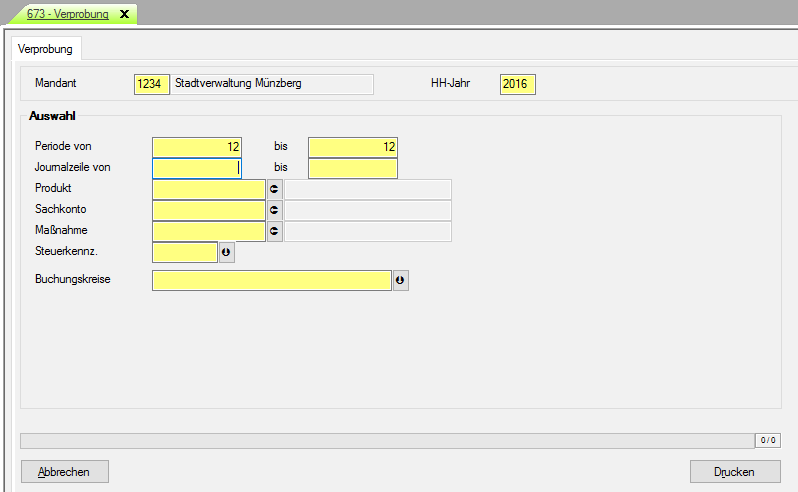Expand the Steuerkennz. dropdown arrow
798x492 pixels.
pyautogui.click(x=226, y=252)
